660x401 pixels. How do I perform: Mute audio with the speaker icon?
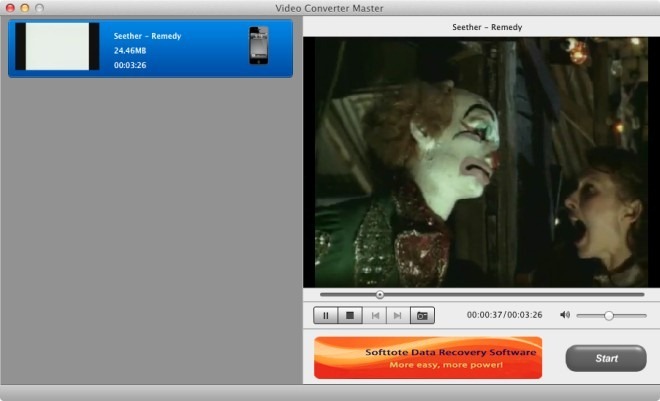click(565, 315)
